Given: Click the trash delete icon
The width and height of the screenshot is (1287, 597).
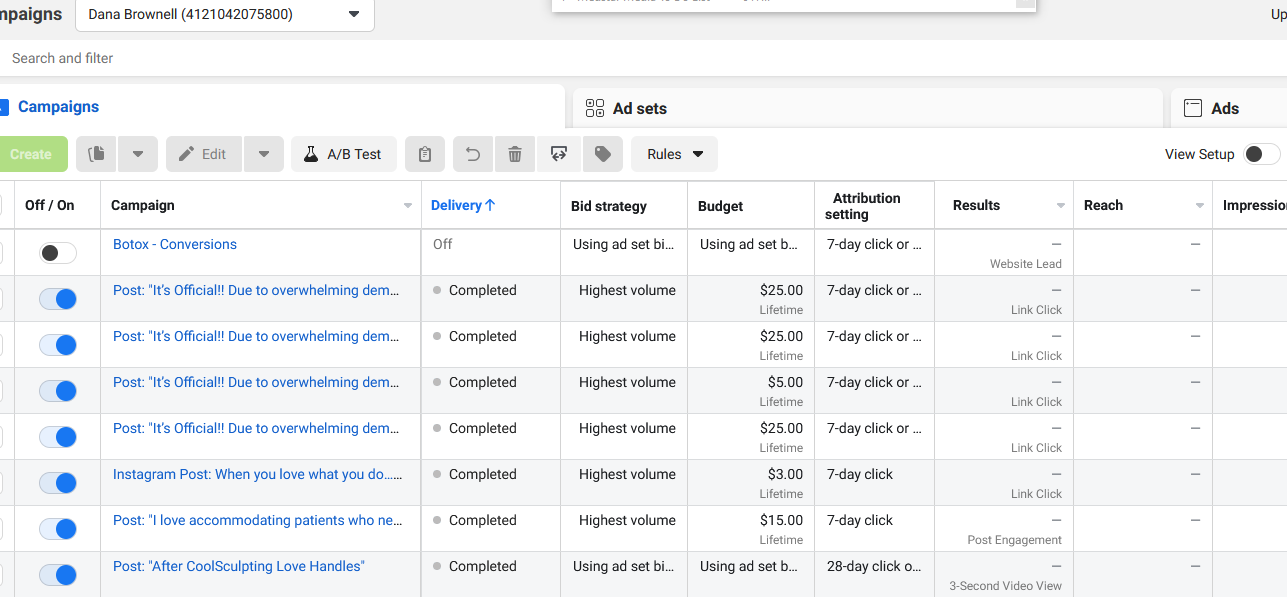Looking at the screenshot, I should (x=515, y=154).
